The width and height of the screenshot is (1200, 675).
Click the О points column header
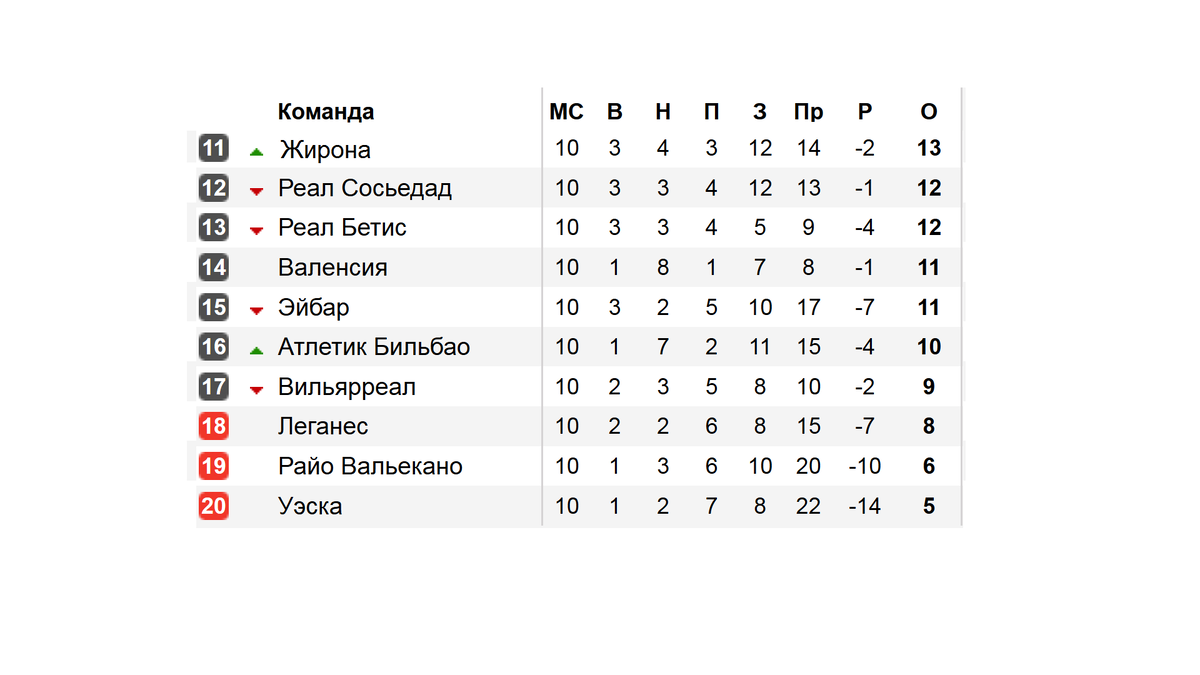(929, 111)
